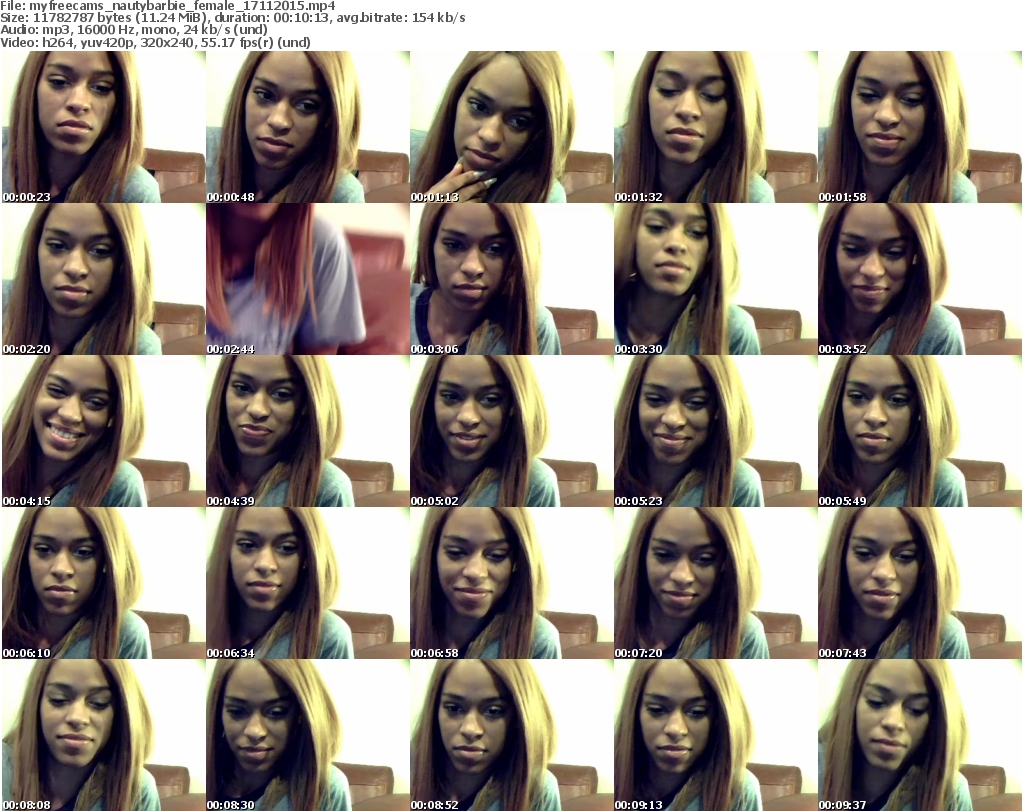Pick the frame timestamped 00:08:52

(x=511, y=735)
